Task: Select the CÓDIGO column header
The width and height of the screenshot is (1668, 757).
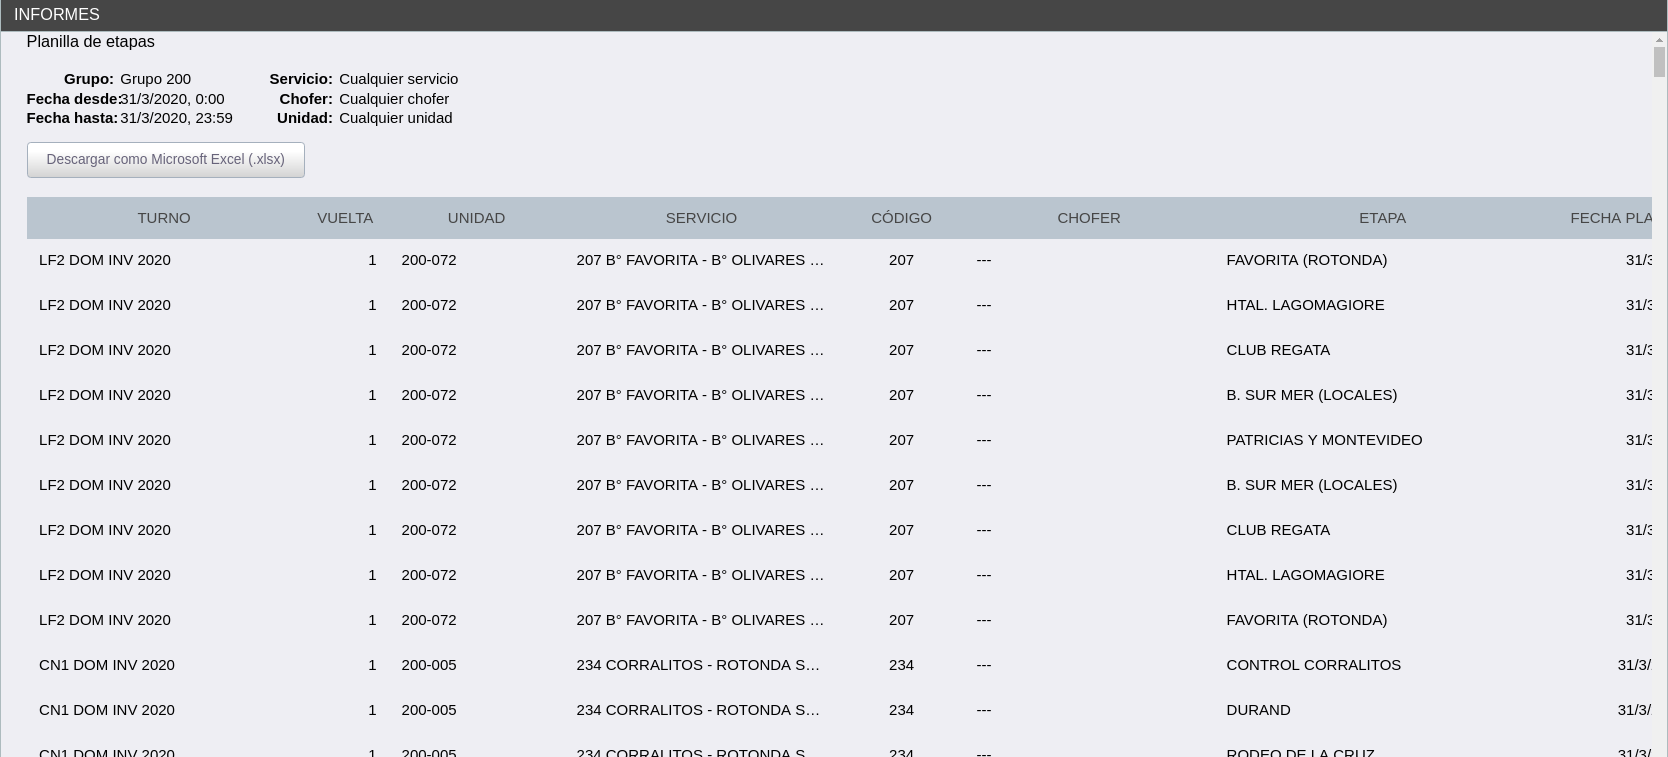Action: pos(901,218)
